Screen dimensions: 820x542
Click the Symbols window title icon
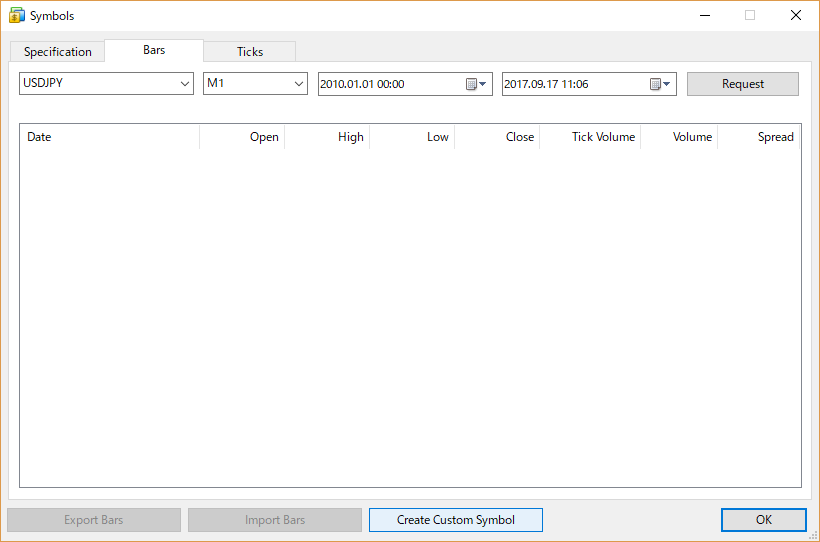coord(16,16)
